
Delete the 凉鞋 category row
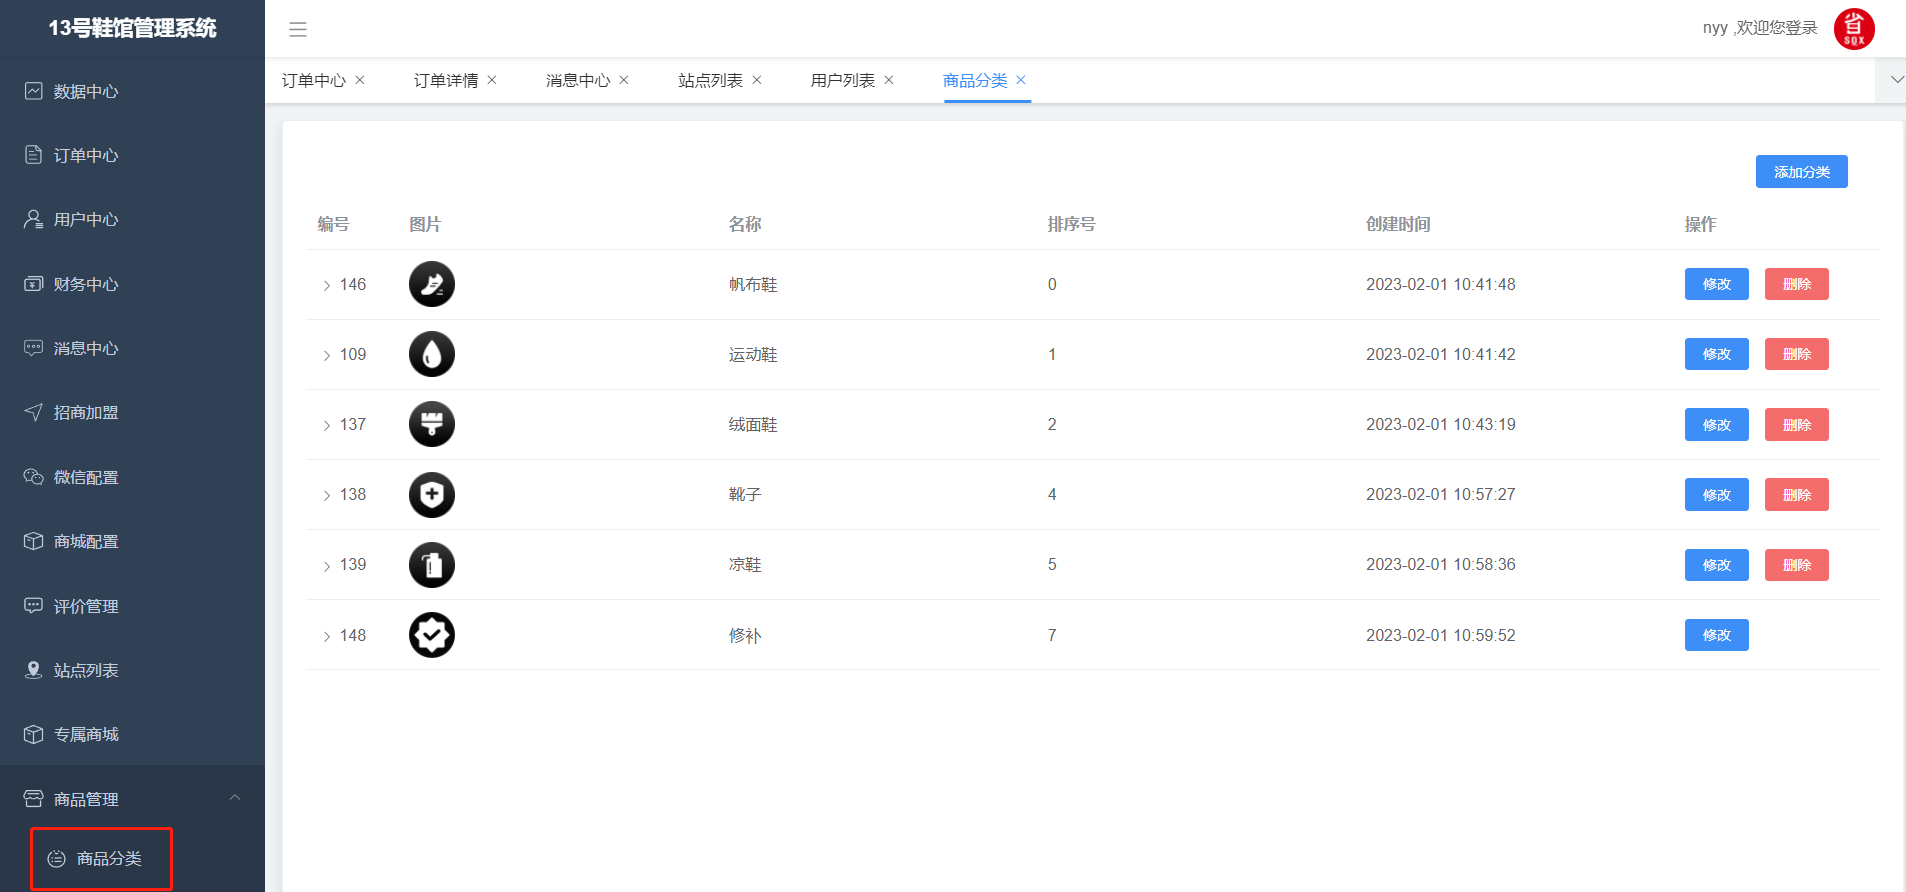click(1796, 565)
